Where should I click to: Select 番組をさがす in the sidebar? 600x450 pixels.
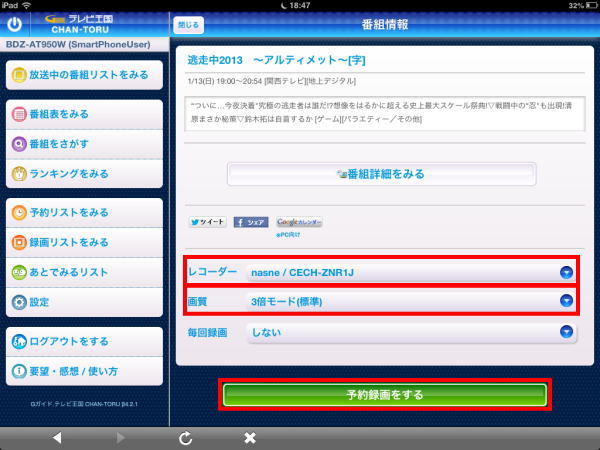click(84, 144)
